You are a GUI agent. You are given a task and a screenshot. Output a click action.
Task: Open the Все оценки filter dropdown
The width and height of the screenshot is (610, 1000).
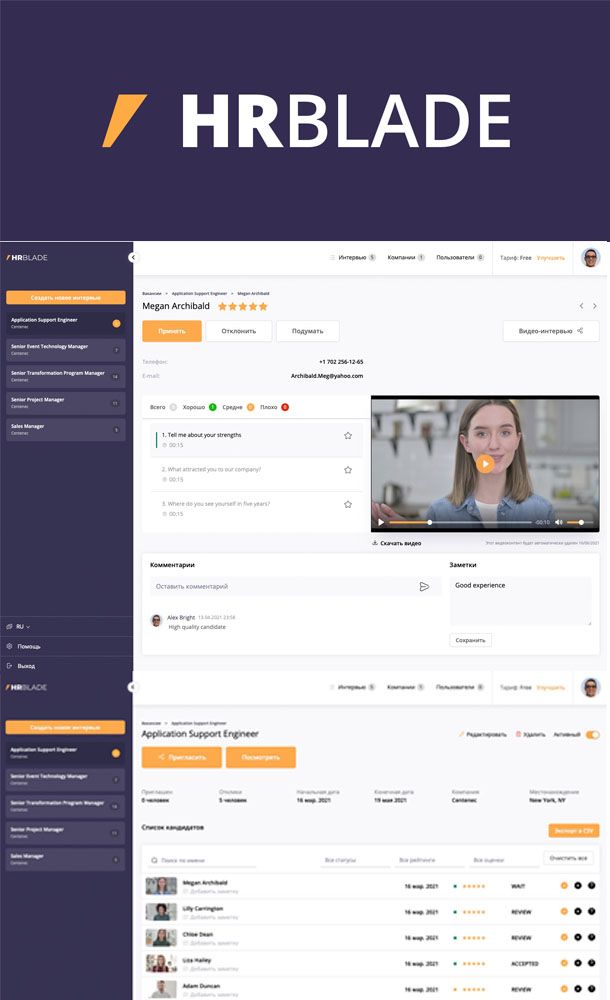504,861
